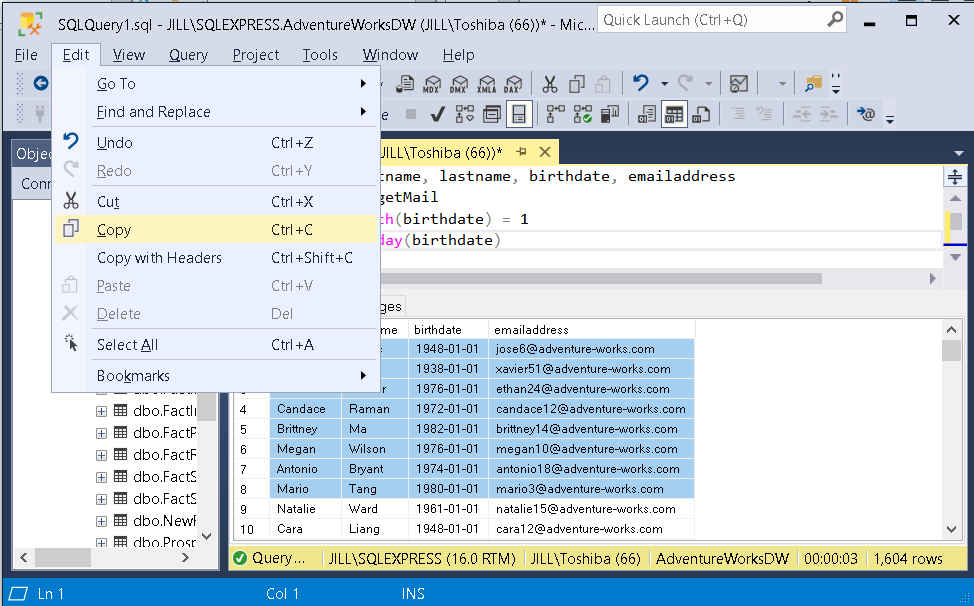Click the scissors Cut icon in toolbar

[x=550, y=83]
